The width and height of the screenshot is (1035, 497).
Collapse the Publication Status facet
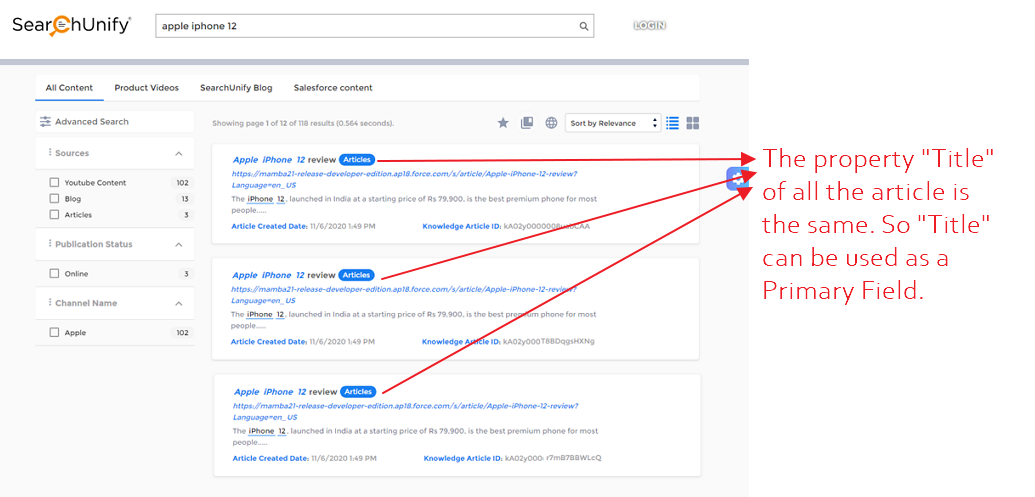tap(179, 244)
